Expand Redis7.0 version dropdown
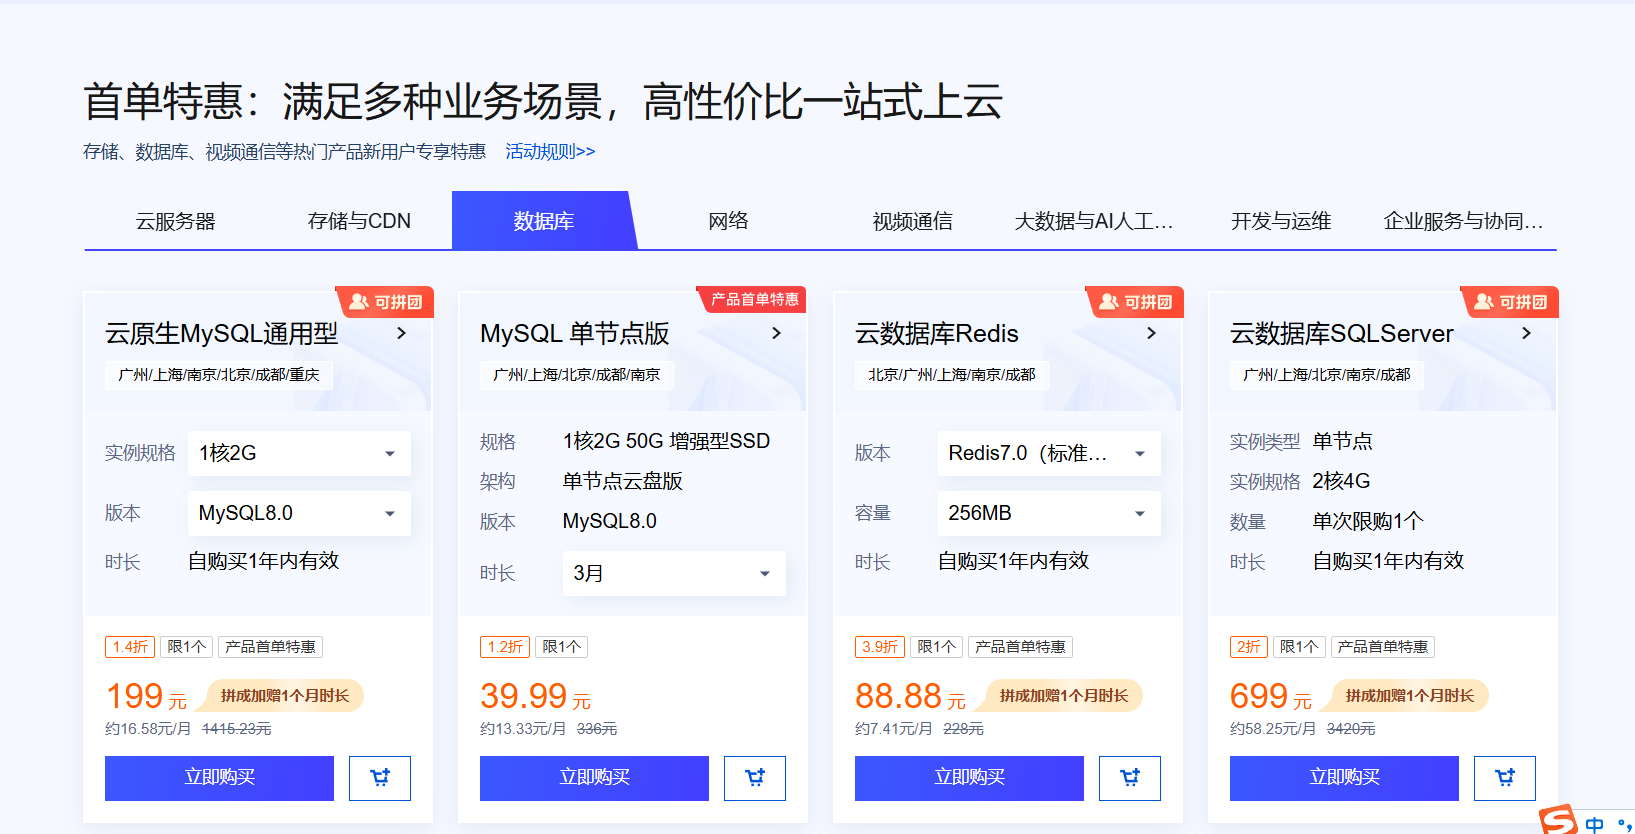 (x=1049, y=453)
